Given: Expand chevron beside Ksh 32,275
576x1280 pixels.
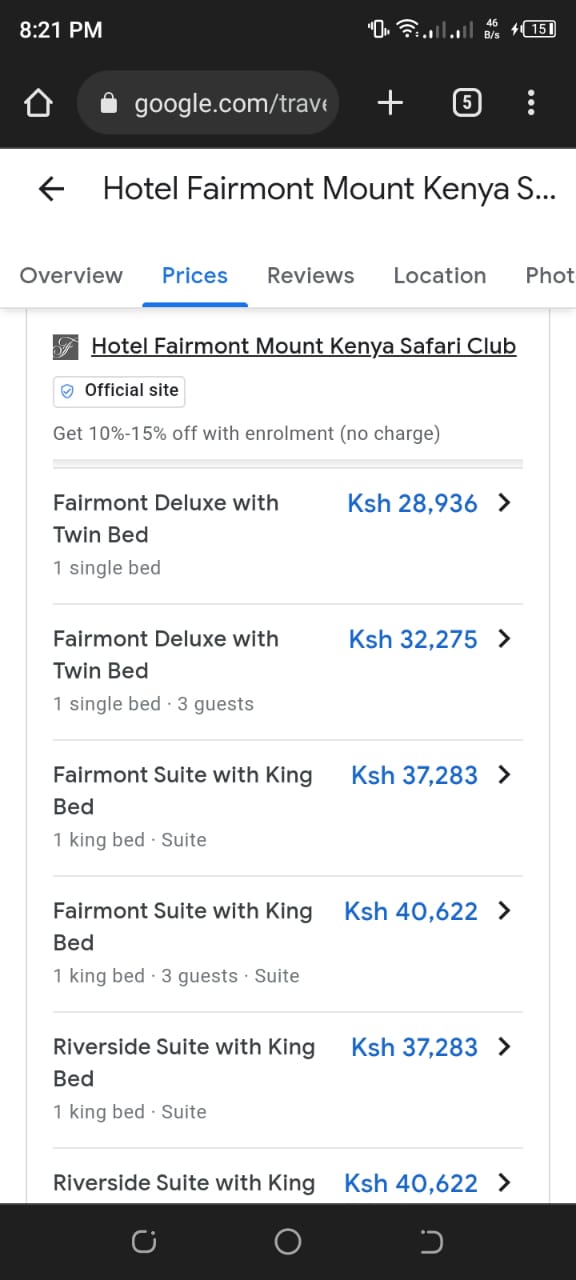Looking at the screenshot, I should [504, 639].
